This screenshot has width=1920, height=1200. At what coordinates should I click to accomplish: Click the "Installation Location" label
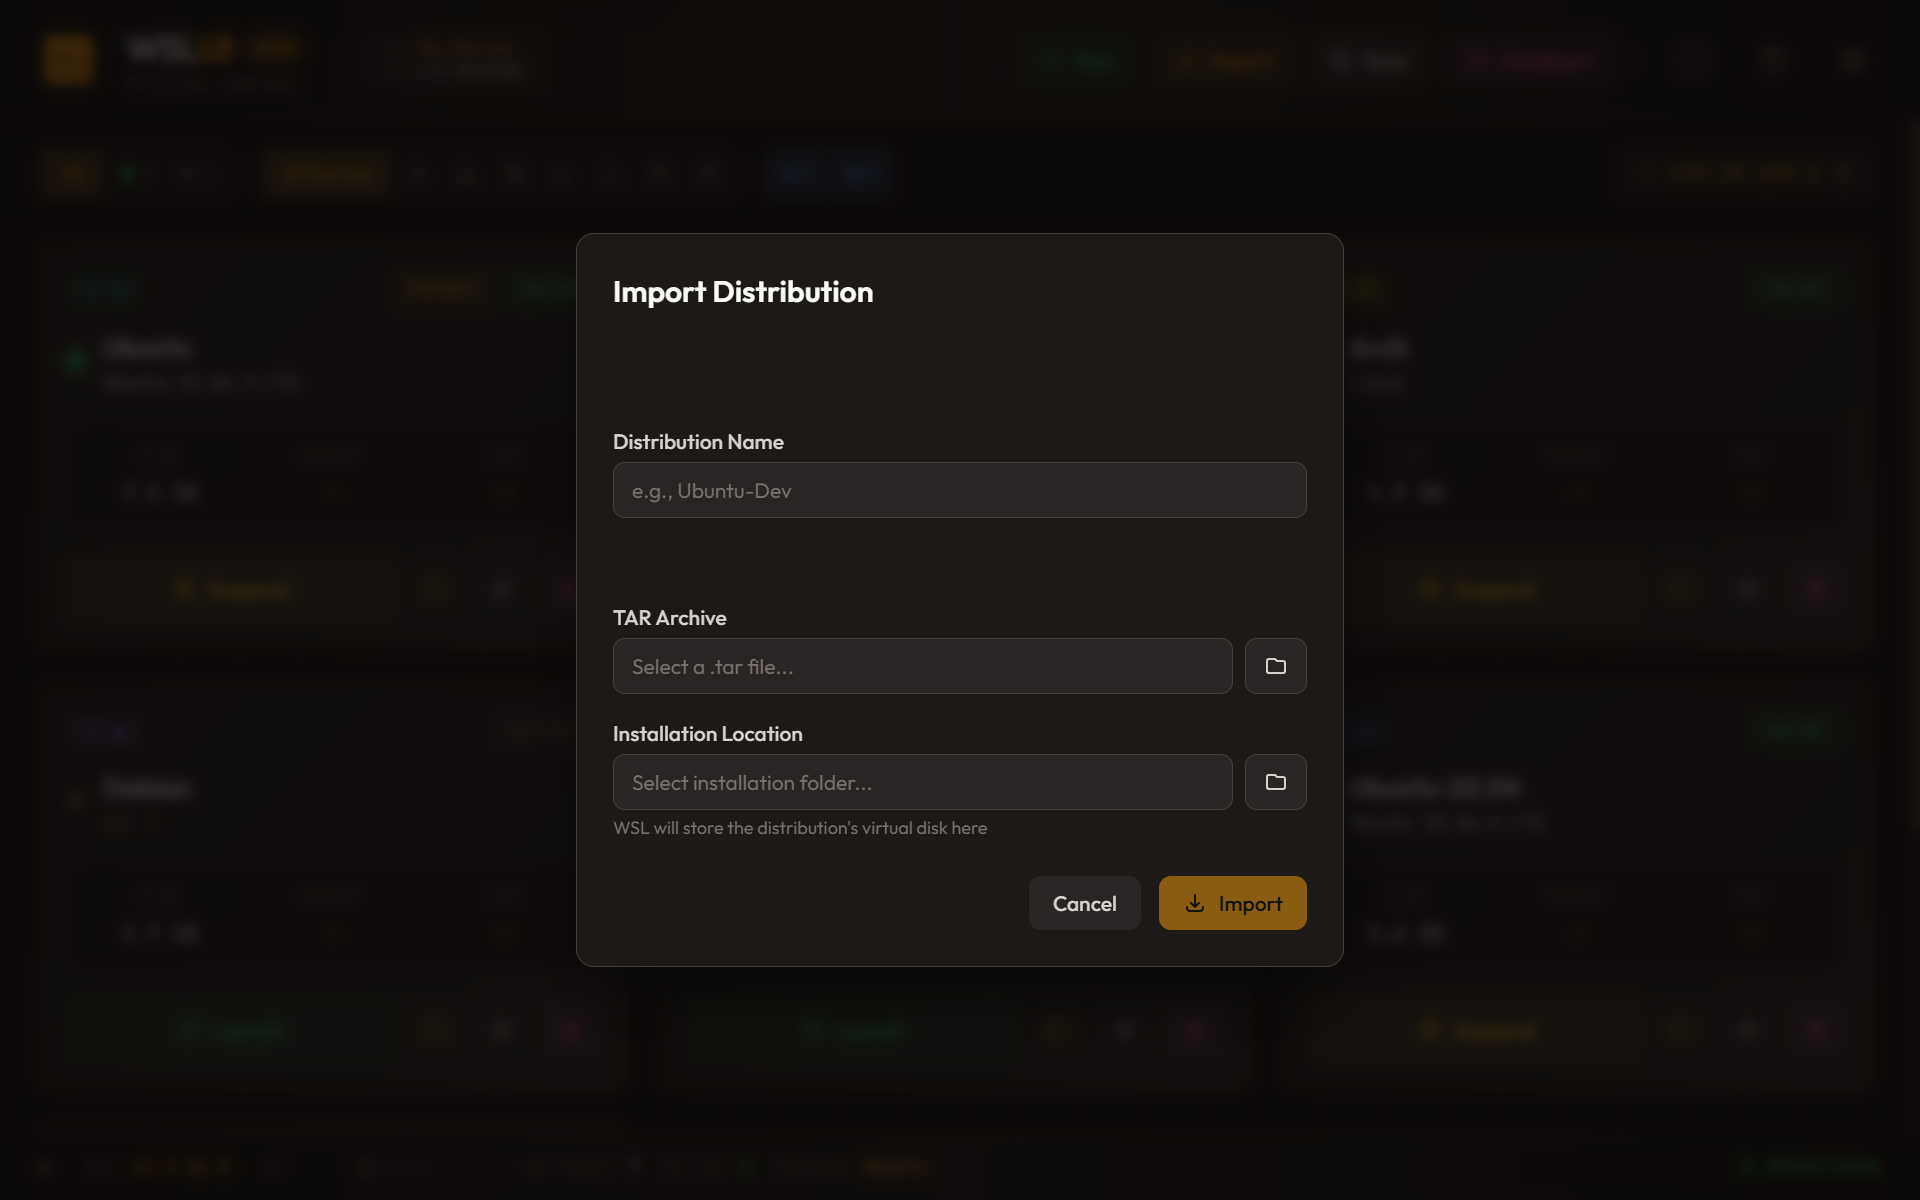pos(707,734)
